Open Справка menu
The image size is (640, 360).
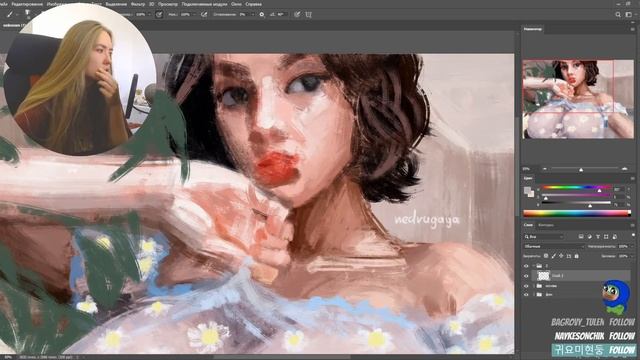coord(253,4)
